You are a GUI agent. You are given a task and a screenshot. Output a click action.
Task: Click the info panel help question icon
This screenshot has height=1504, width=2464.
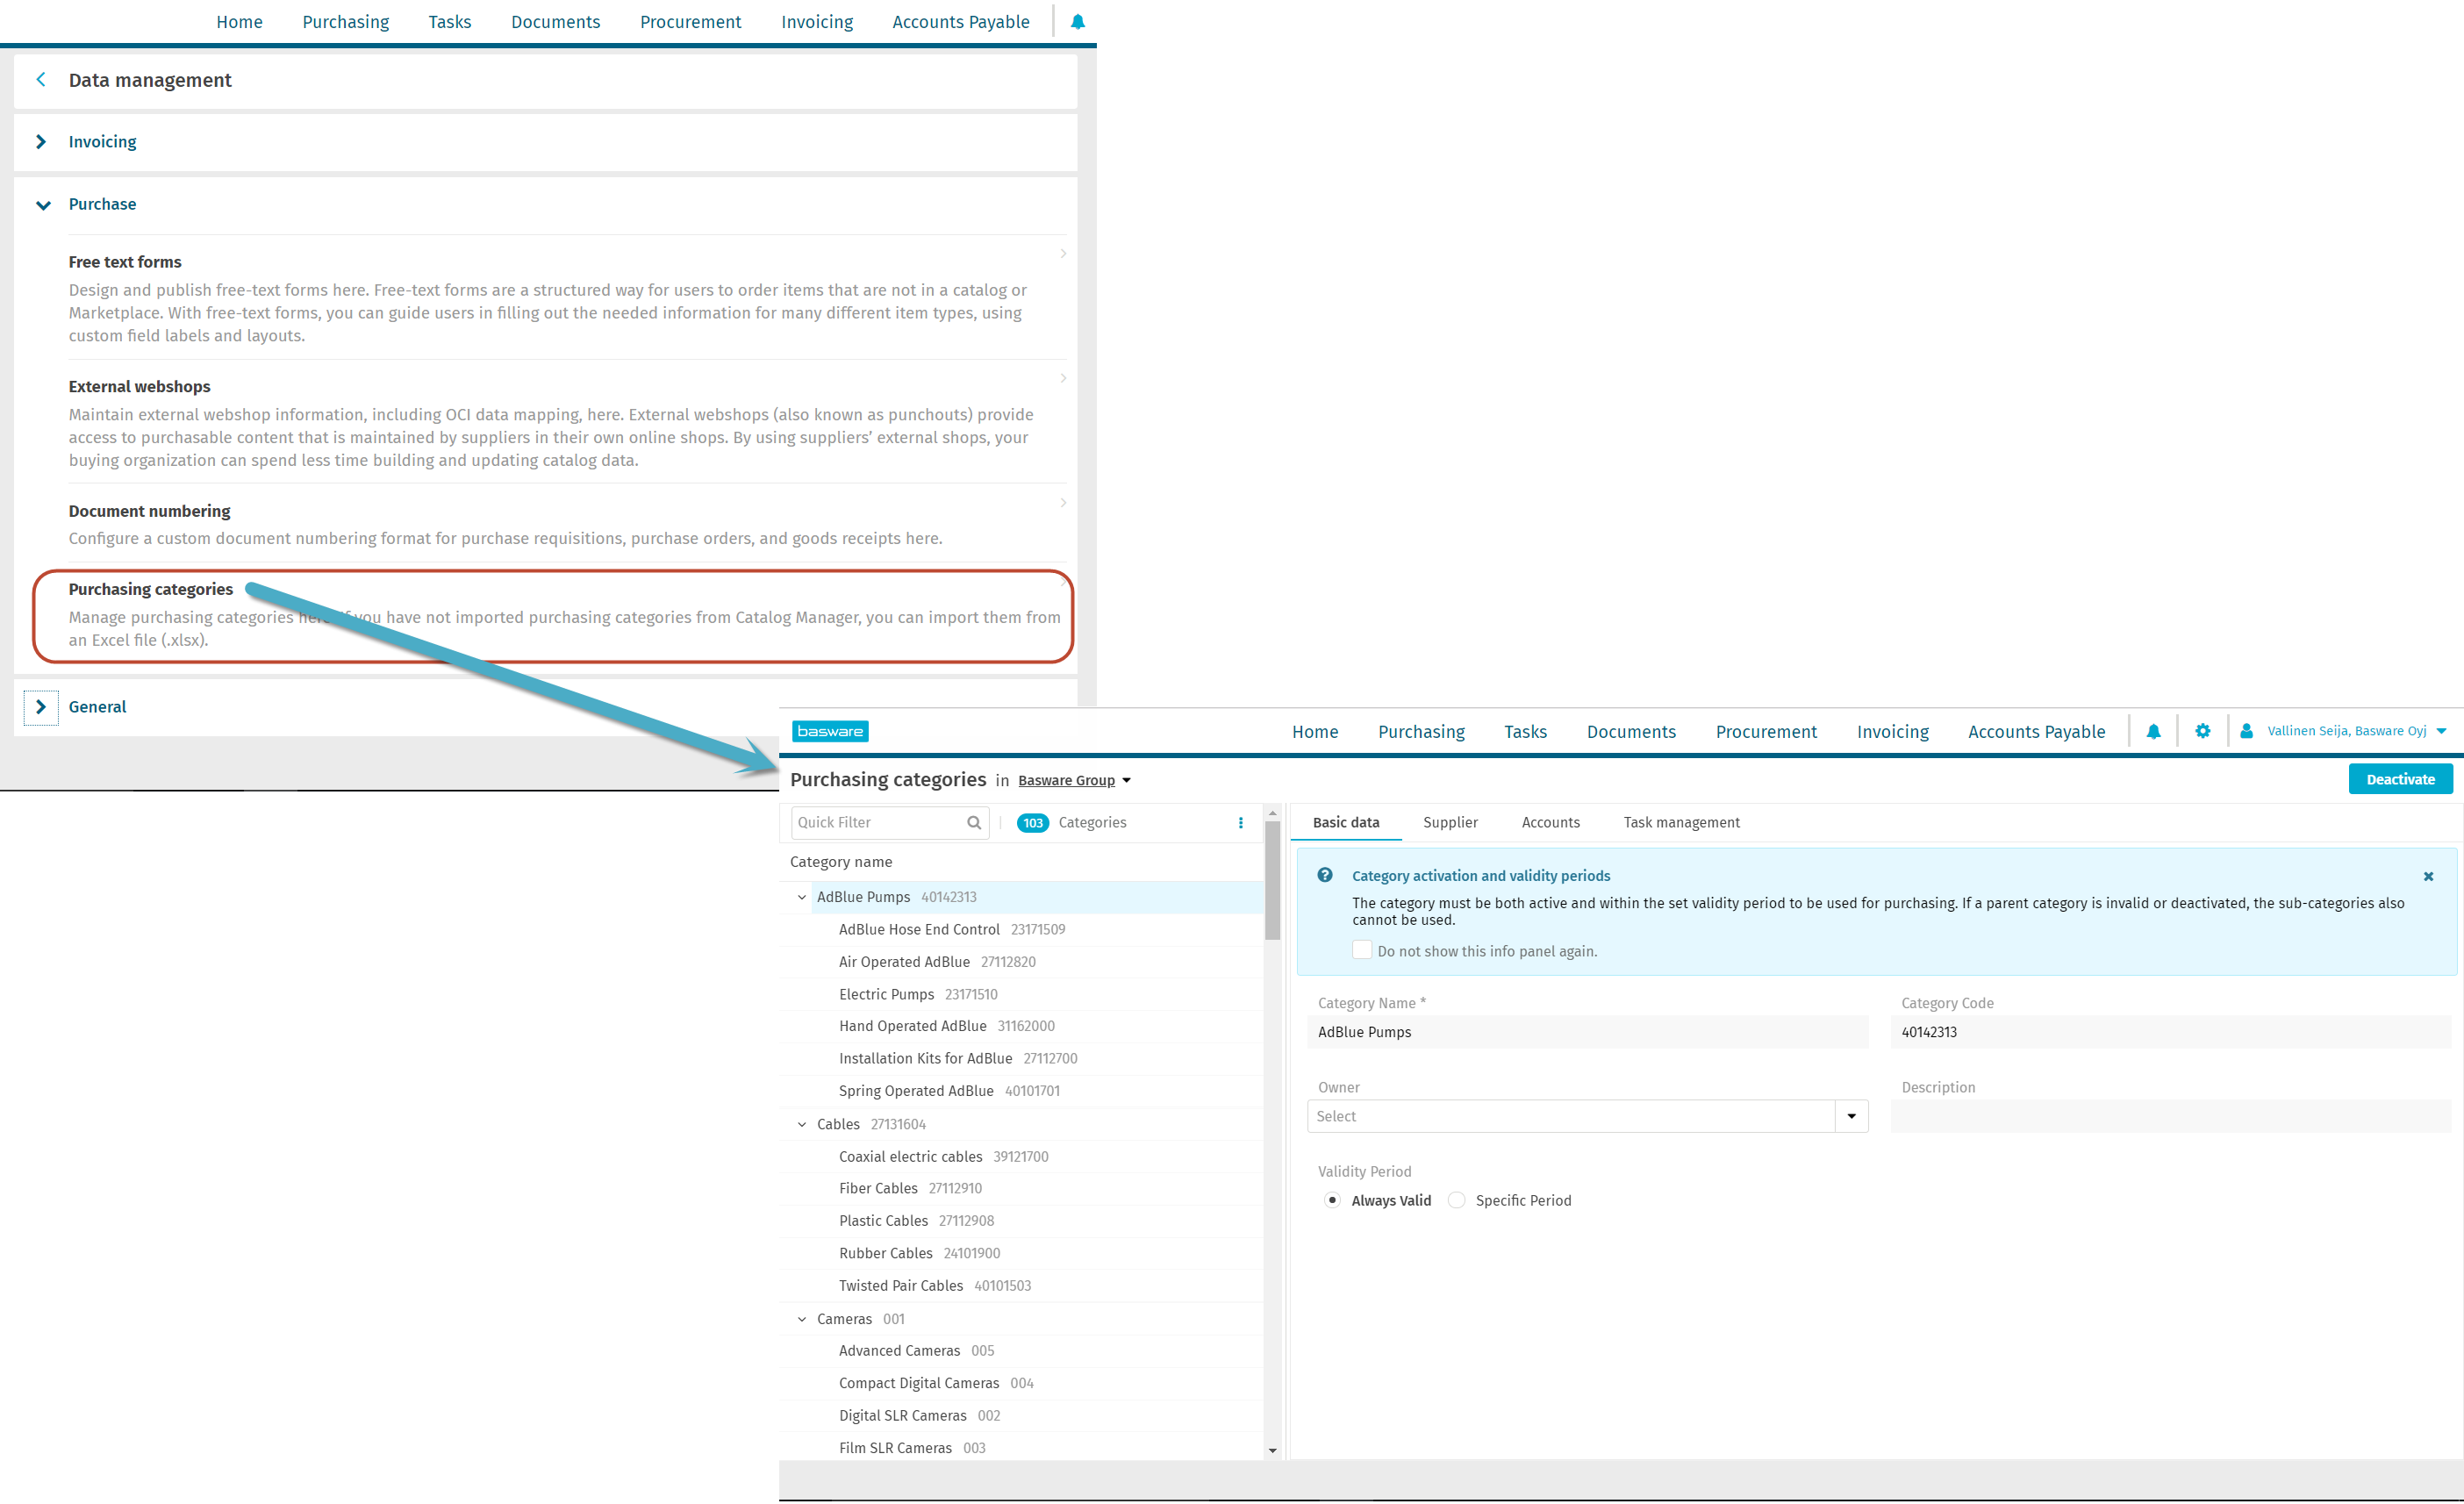coord(1324,875)
